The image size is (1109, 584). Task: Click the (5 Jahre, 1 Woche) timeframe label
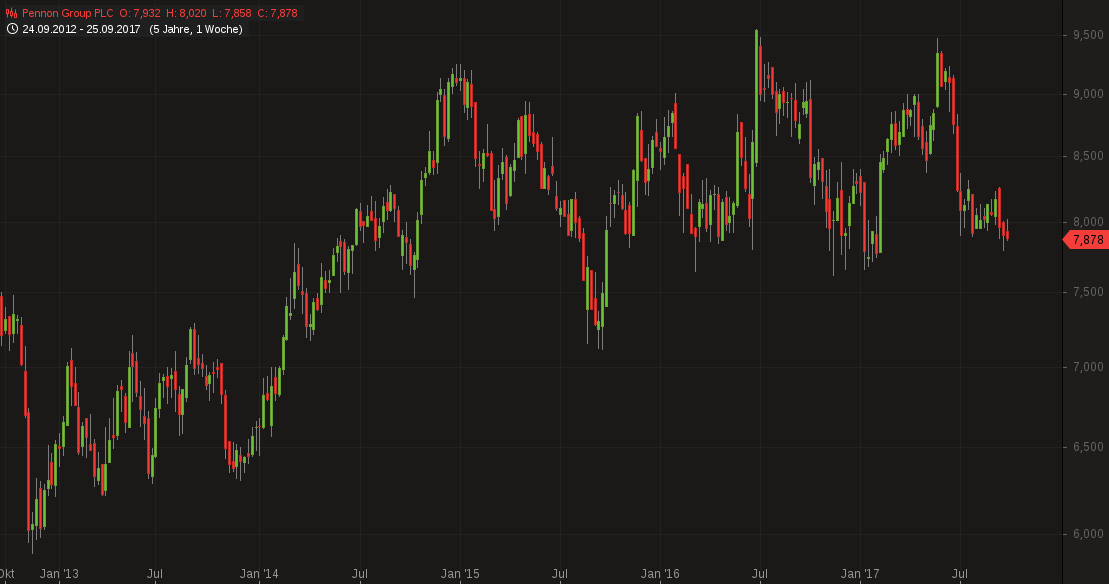pos(196,29)
